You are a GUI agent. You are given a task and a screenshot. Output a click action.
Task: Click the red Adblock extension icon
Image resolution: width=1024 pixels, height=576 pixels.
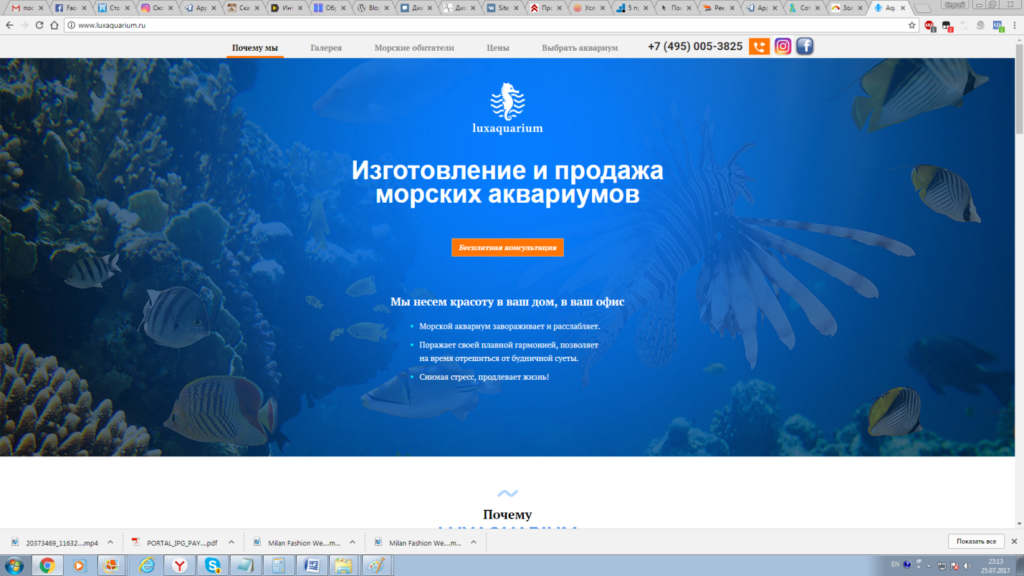[x=929, y=25]
